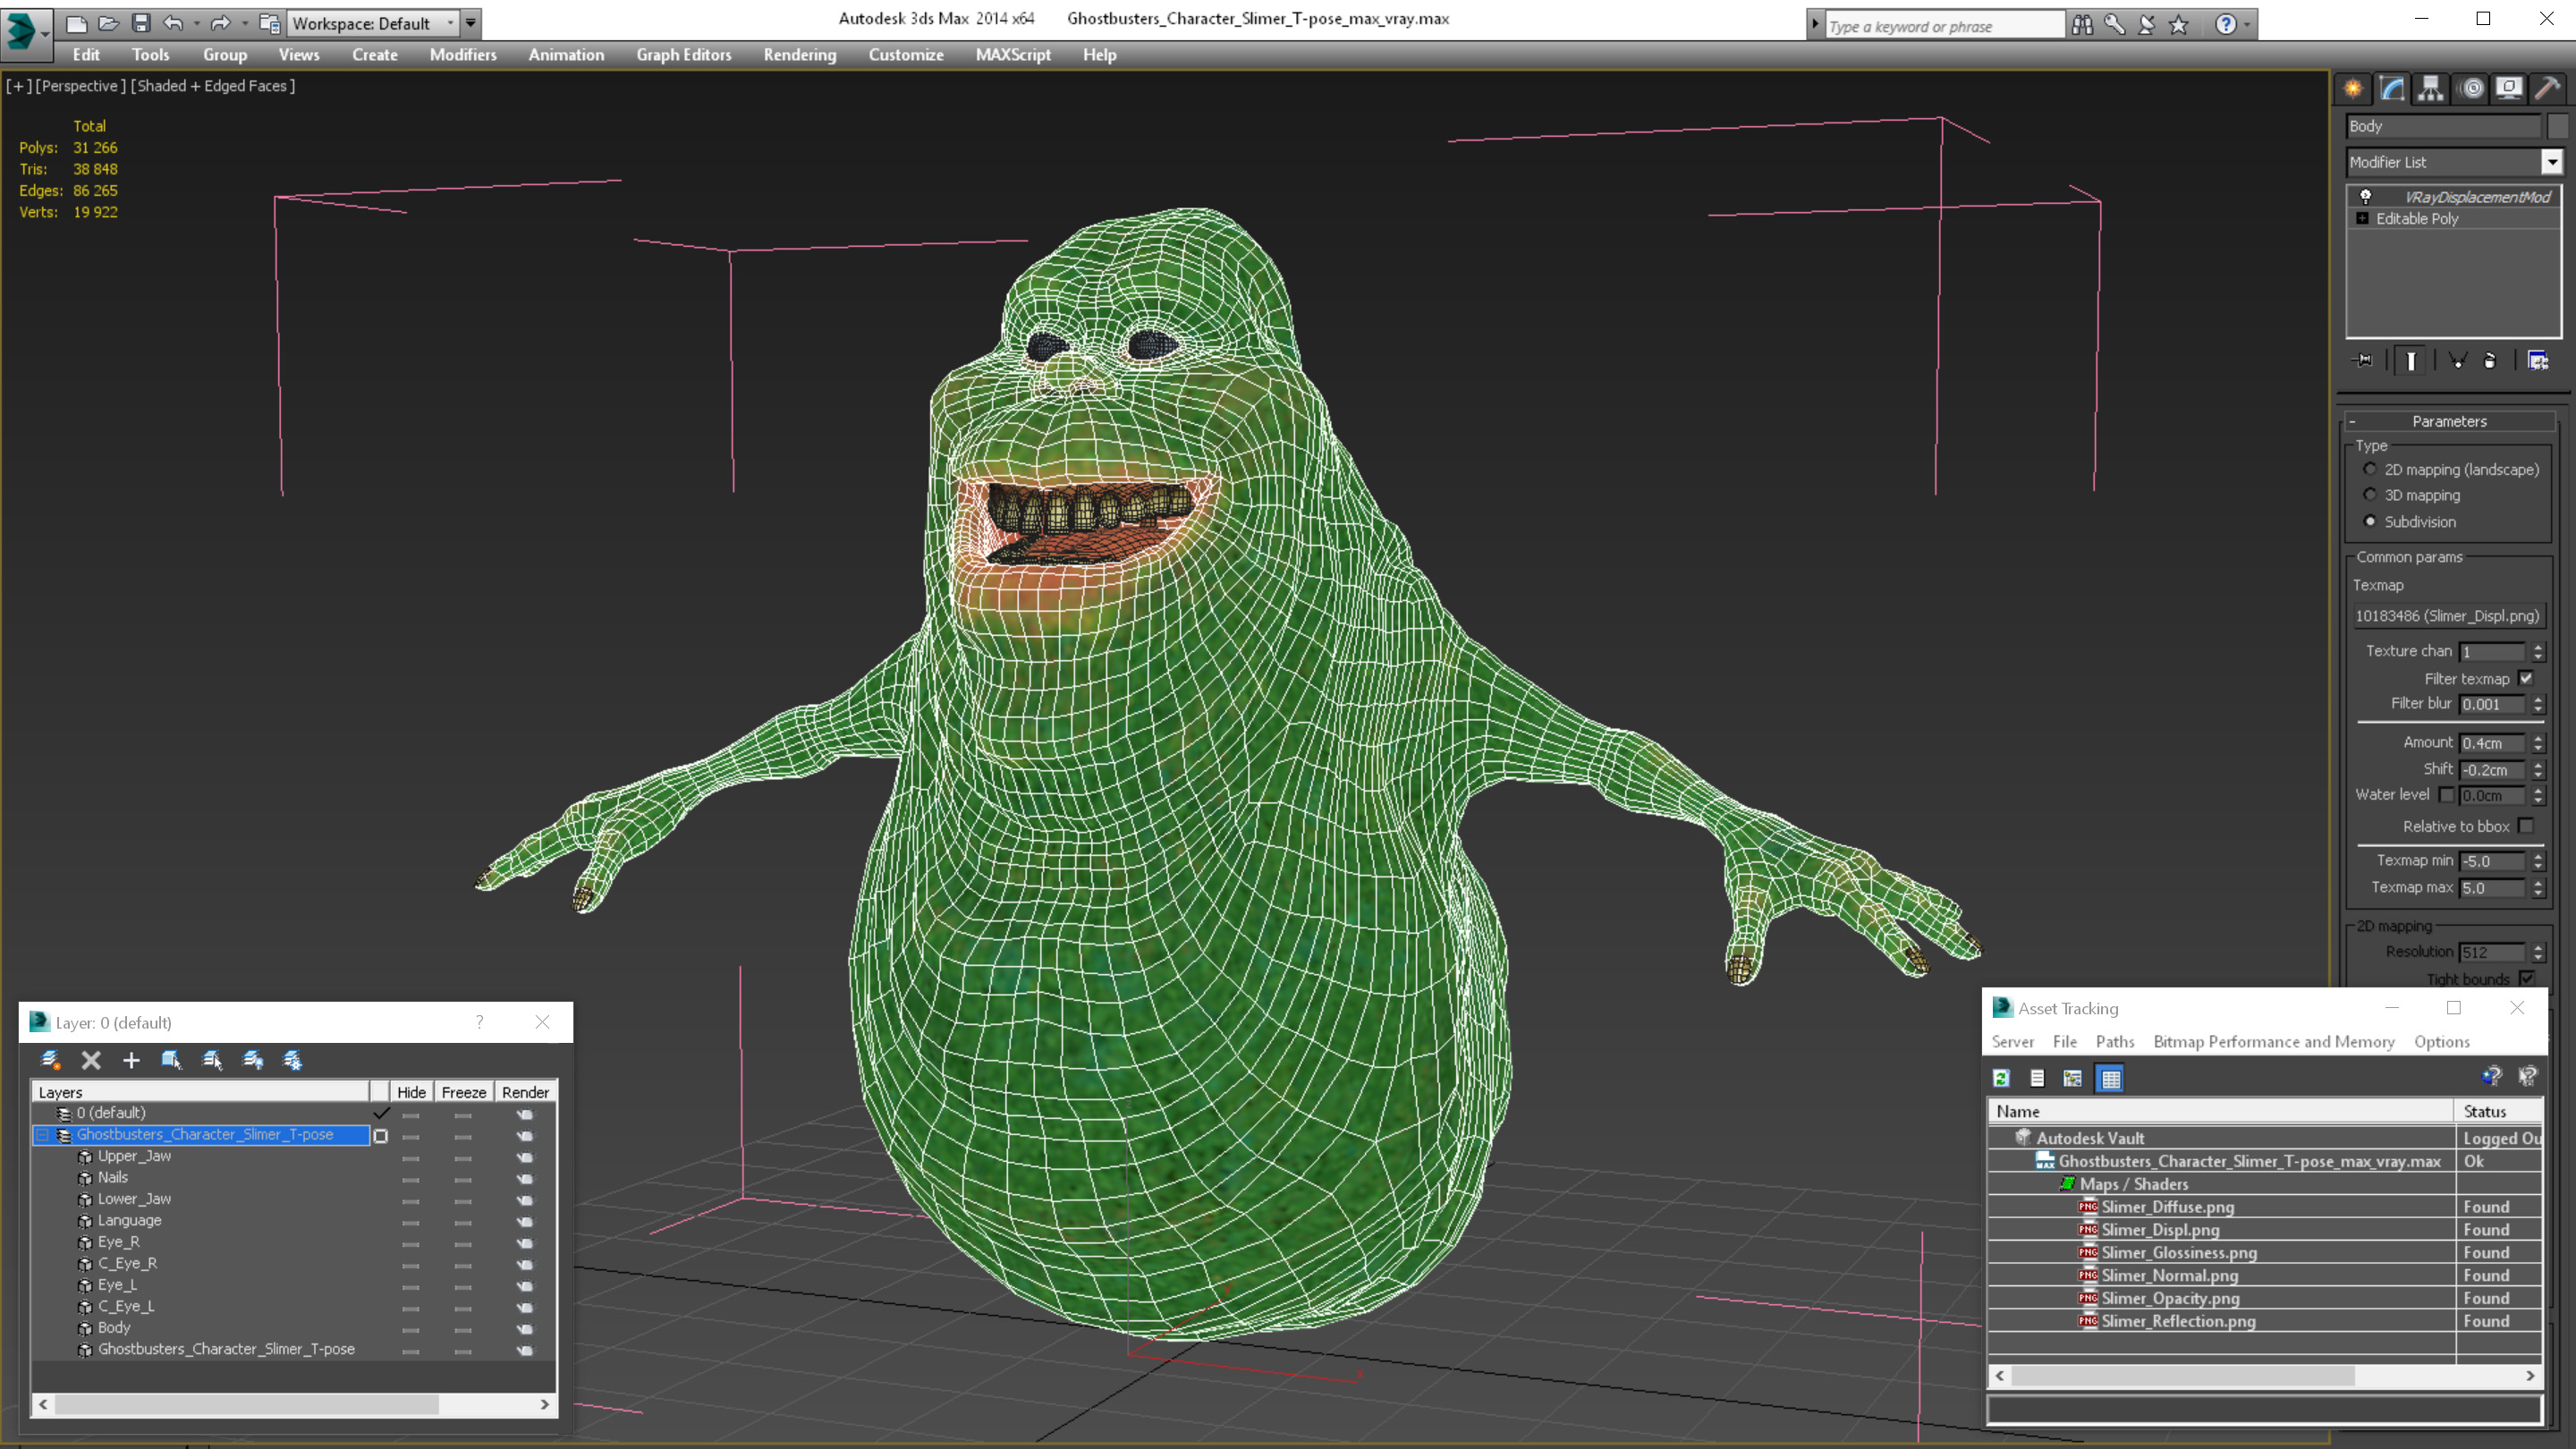2576x1449 pixels.
Task: Click the object color swatch next to Body
Action: [x=2557, y=126]
